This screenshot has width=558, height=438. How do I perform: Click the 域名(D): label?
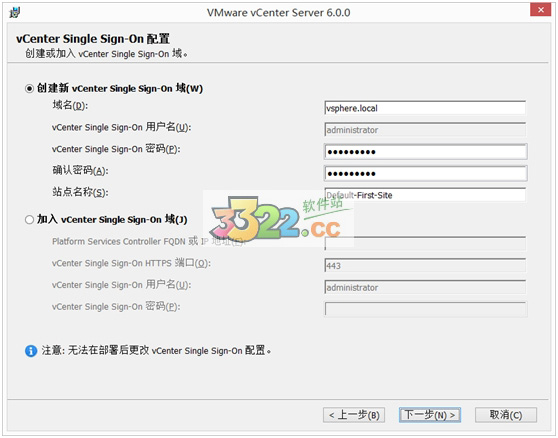[x=70, y=105]
